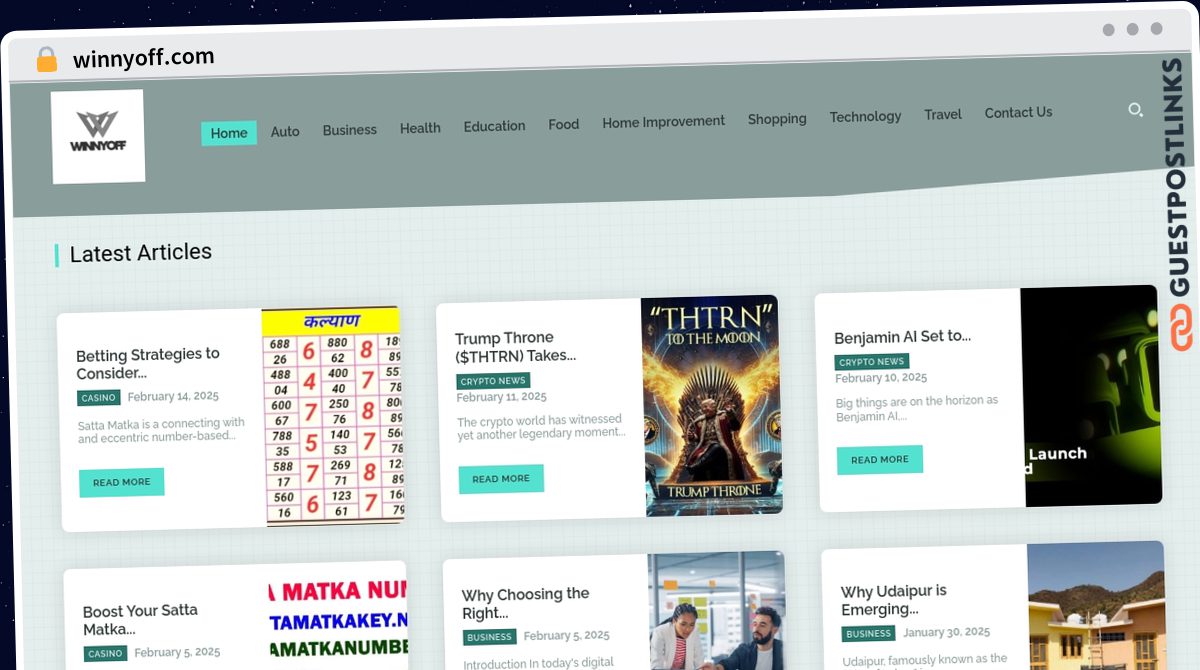This screenshot has height=670, width=1200.
Task: Open the search magnifier icon
Action: (1135, 110)
